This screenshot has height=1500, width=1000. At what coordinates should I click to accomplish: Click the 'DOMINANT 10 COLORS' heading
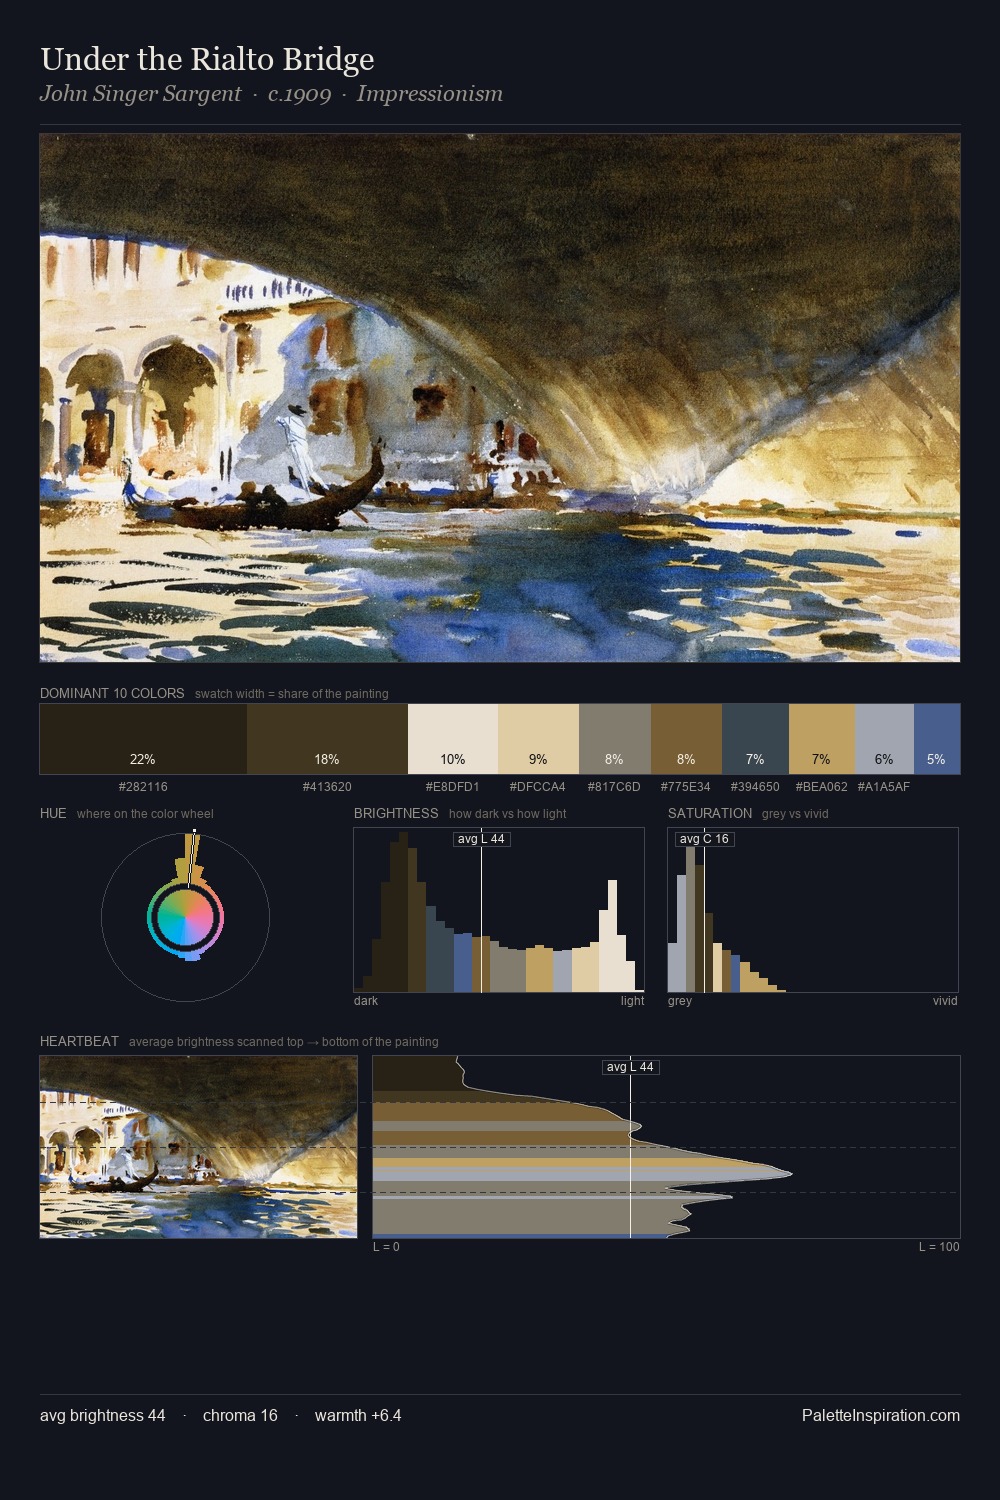tap(112, 693)
